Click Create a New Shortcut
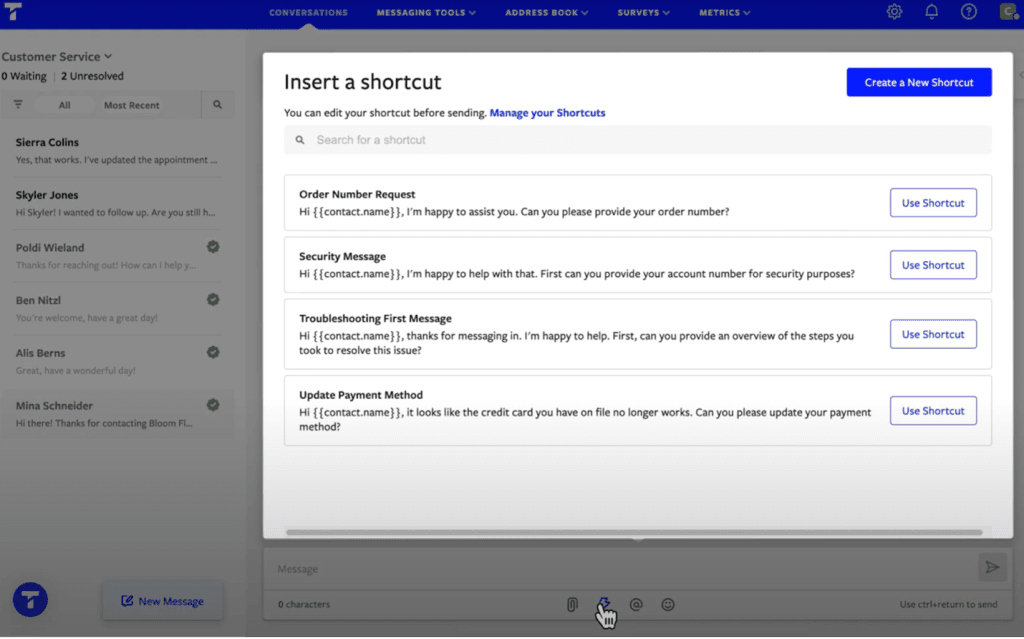Viewport: 1024px width, 639px height. tap(918, 82)
